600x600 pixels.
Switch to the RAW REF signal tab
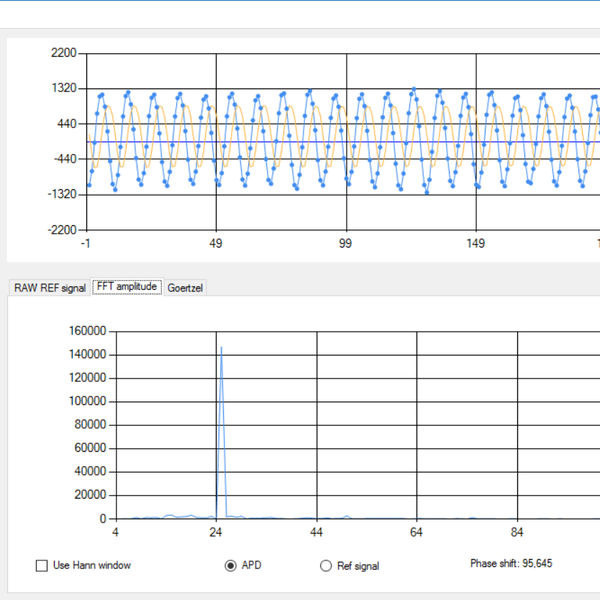49,288
